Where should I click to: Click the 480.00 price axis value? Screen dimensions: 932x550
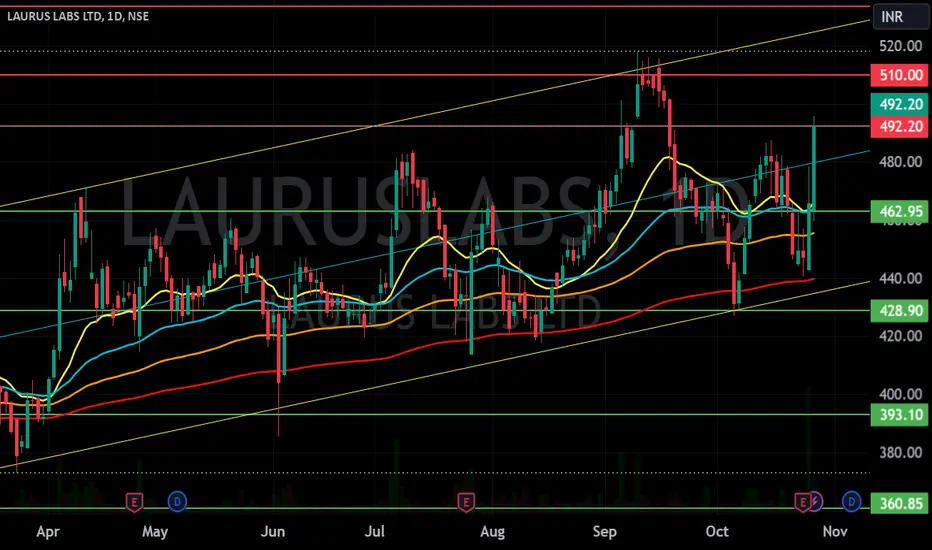[x=900, y=162]
